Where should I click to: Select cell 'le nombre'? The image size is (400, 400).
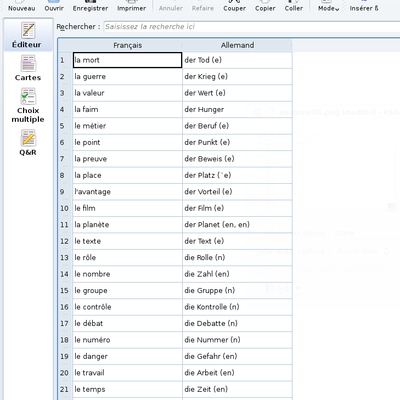[x=127, y=274]
